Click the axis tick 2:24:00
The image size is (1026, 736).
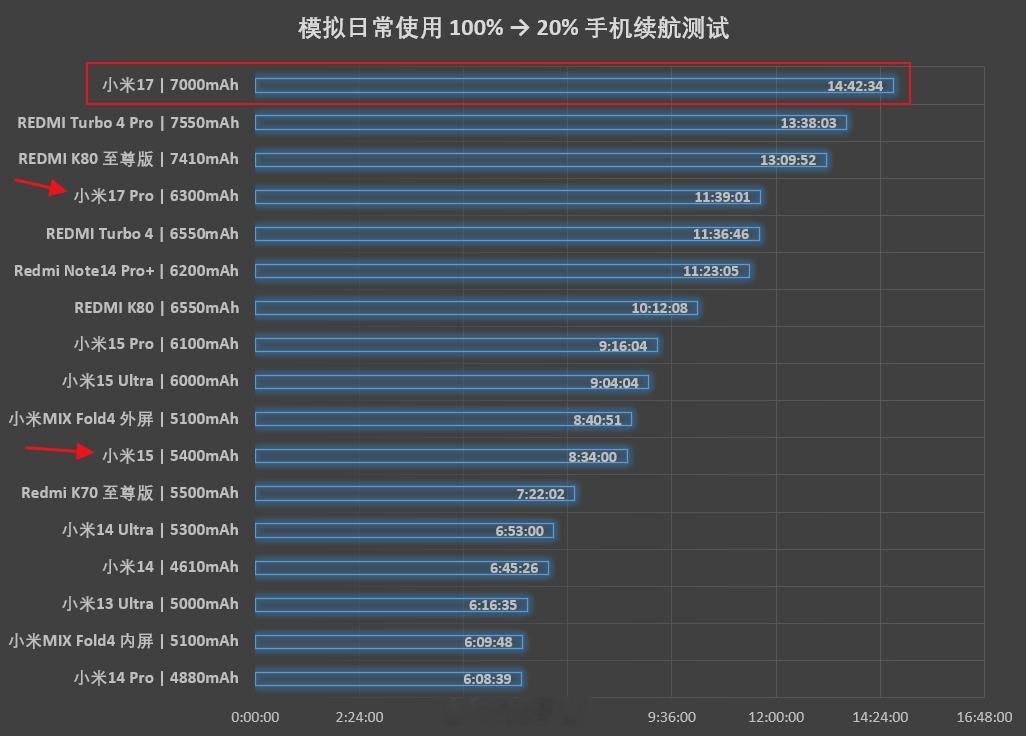coord(359,717)
